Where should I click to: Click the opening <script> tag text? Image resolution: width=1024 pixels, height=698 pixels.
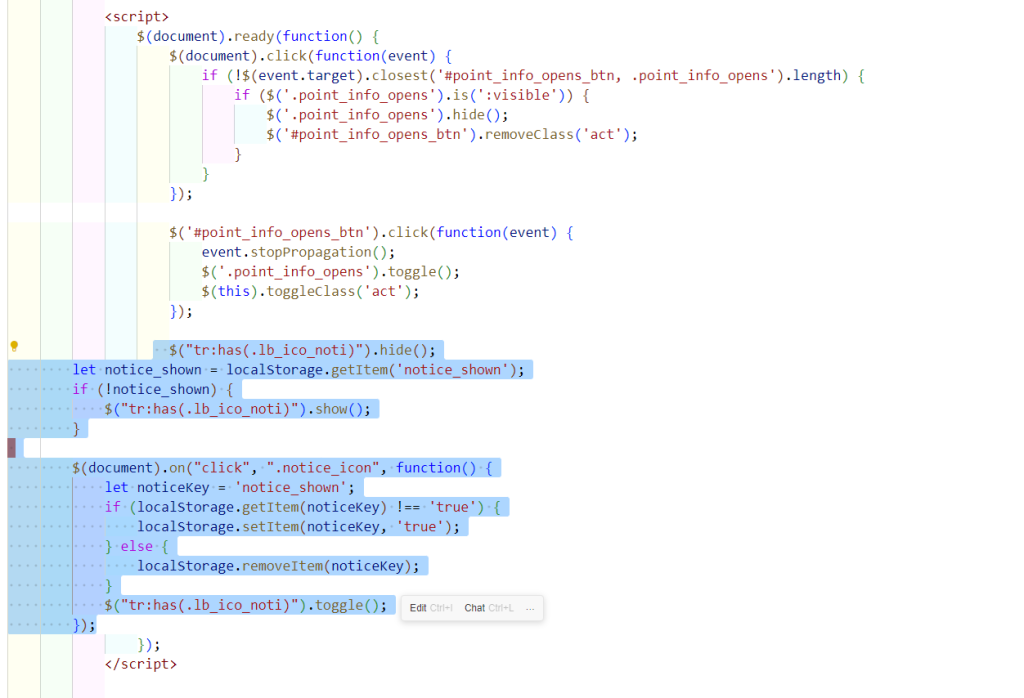point(136,17)
